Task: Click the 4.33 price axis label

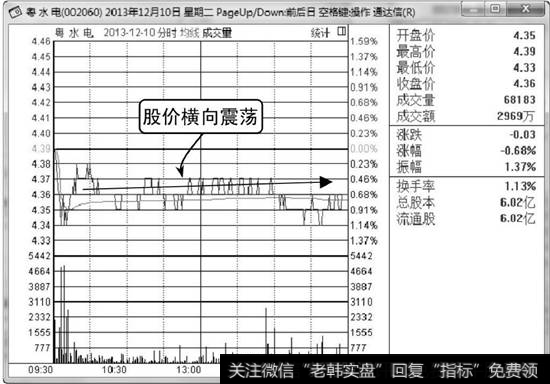Action: tap(41, 241)
